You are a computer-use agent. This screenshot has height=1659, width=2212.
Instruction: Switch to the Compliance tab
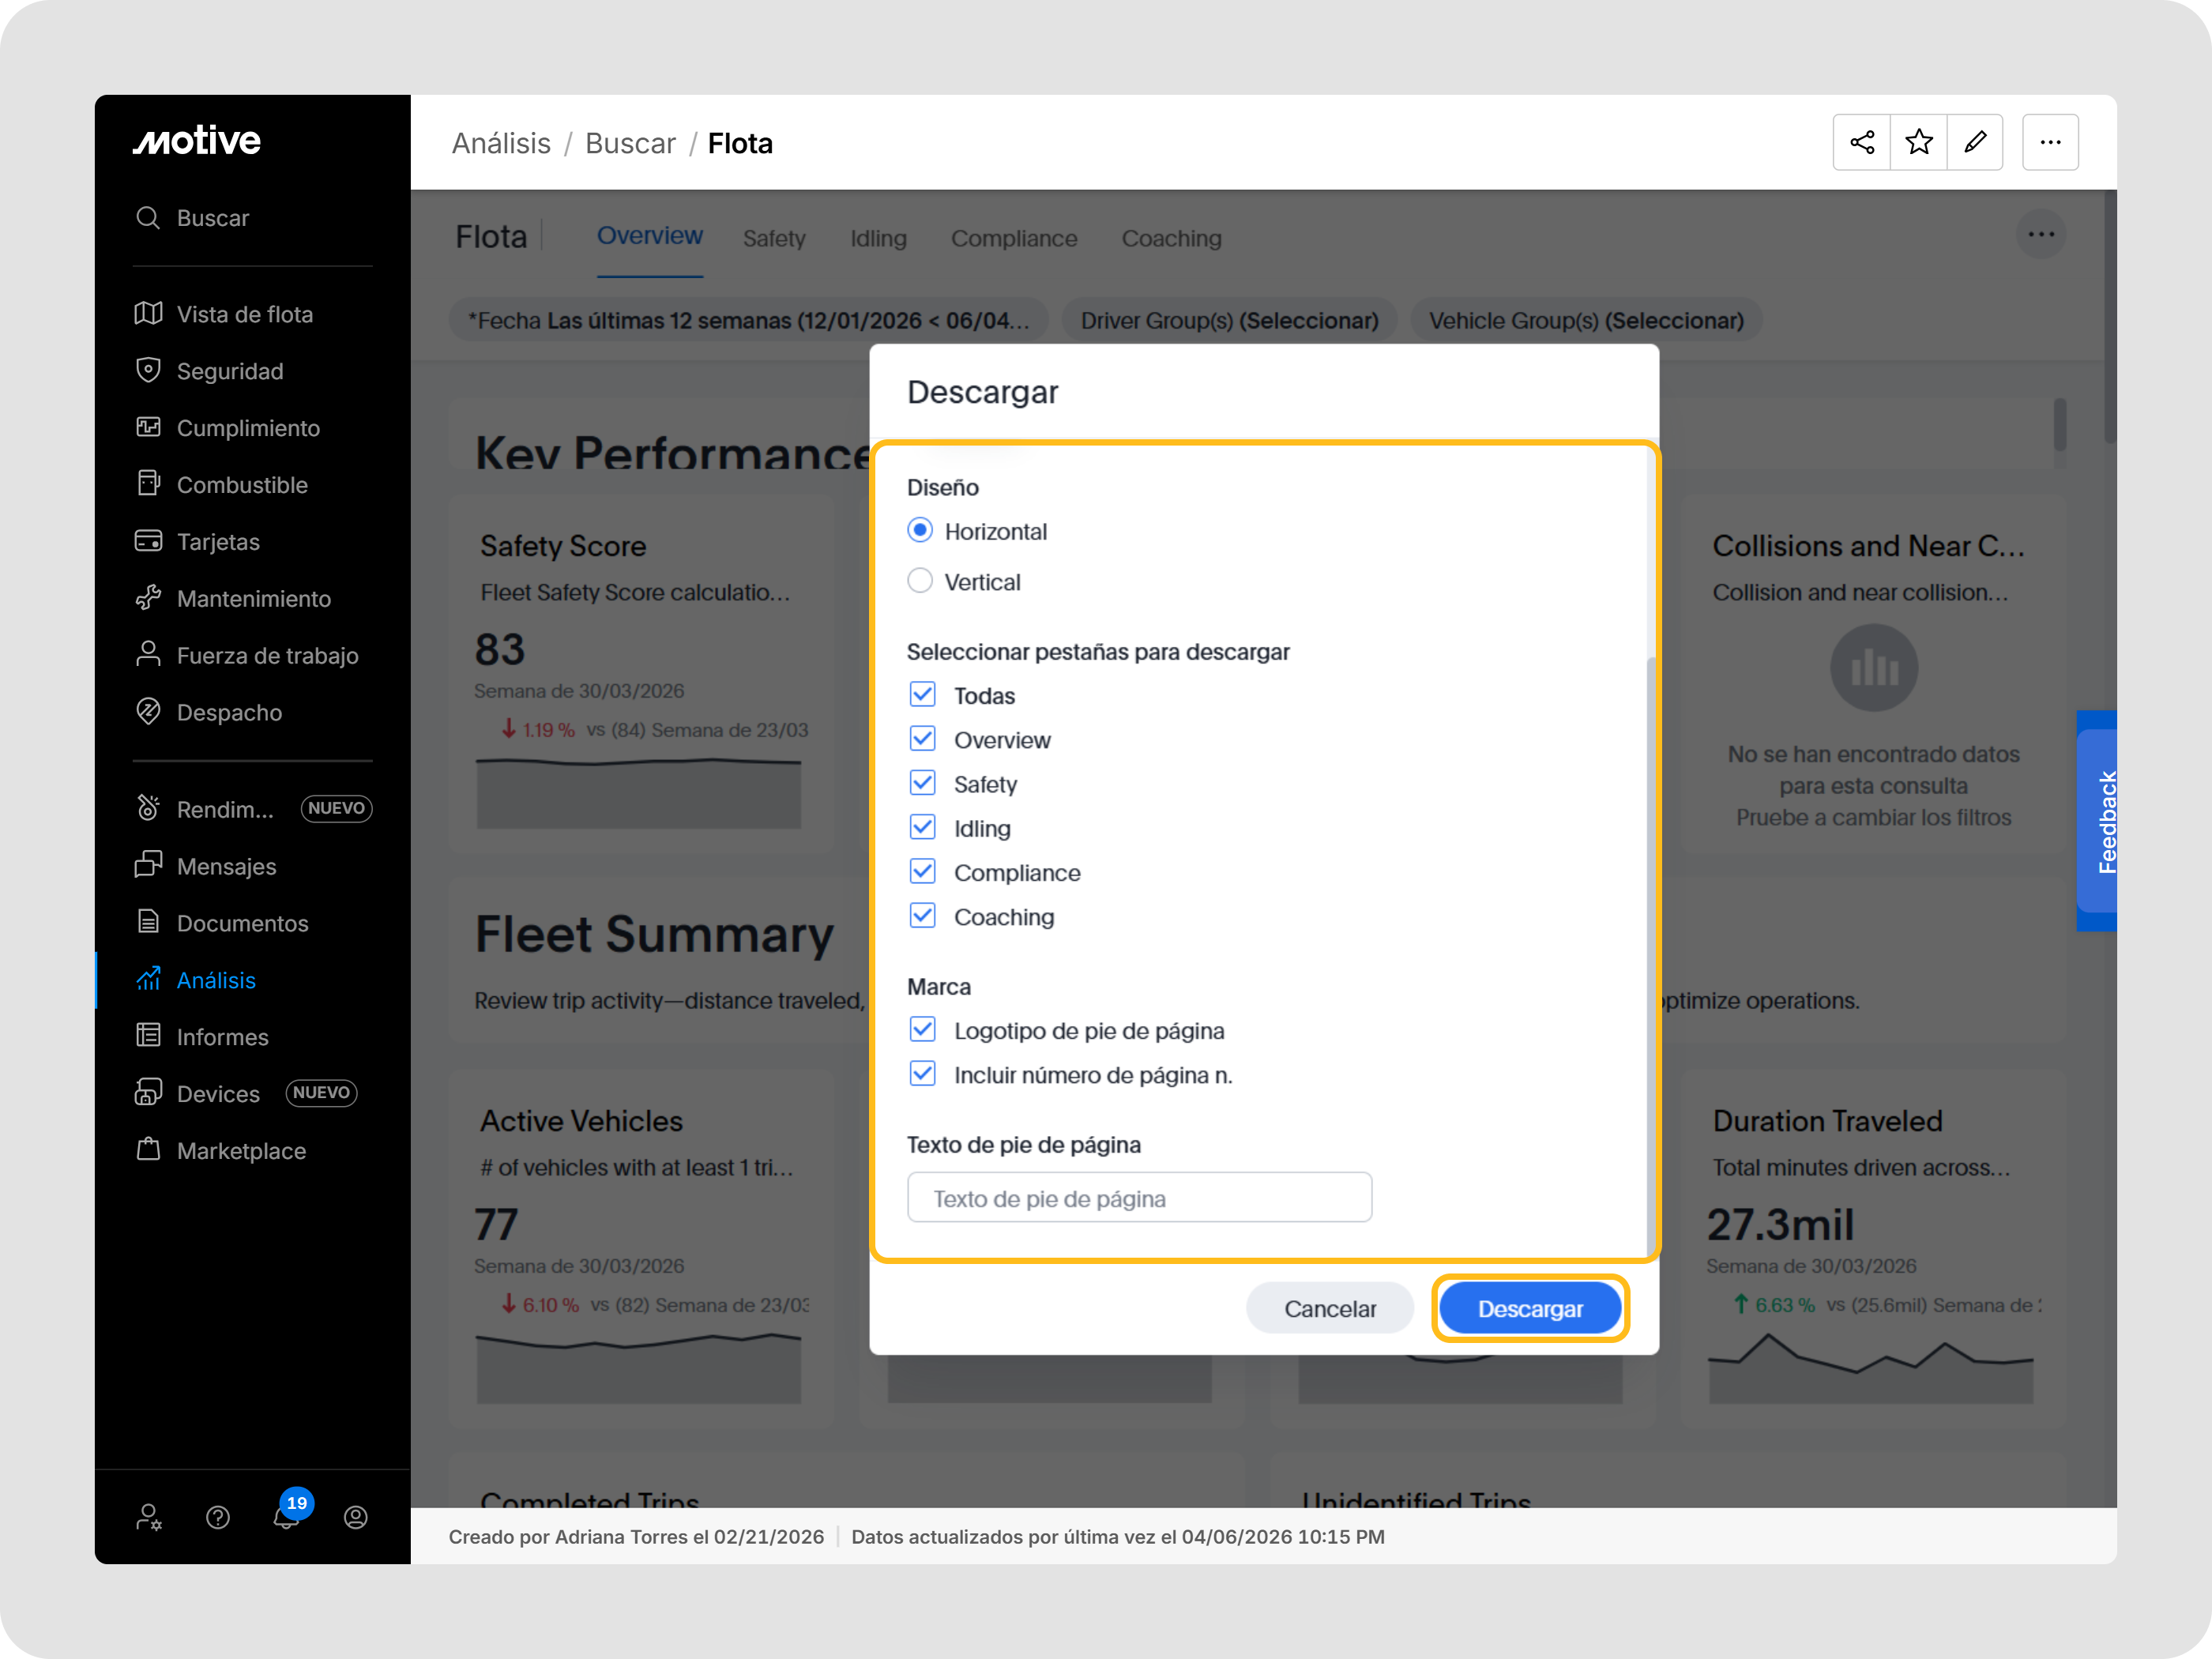1014,238
